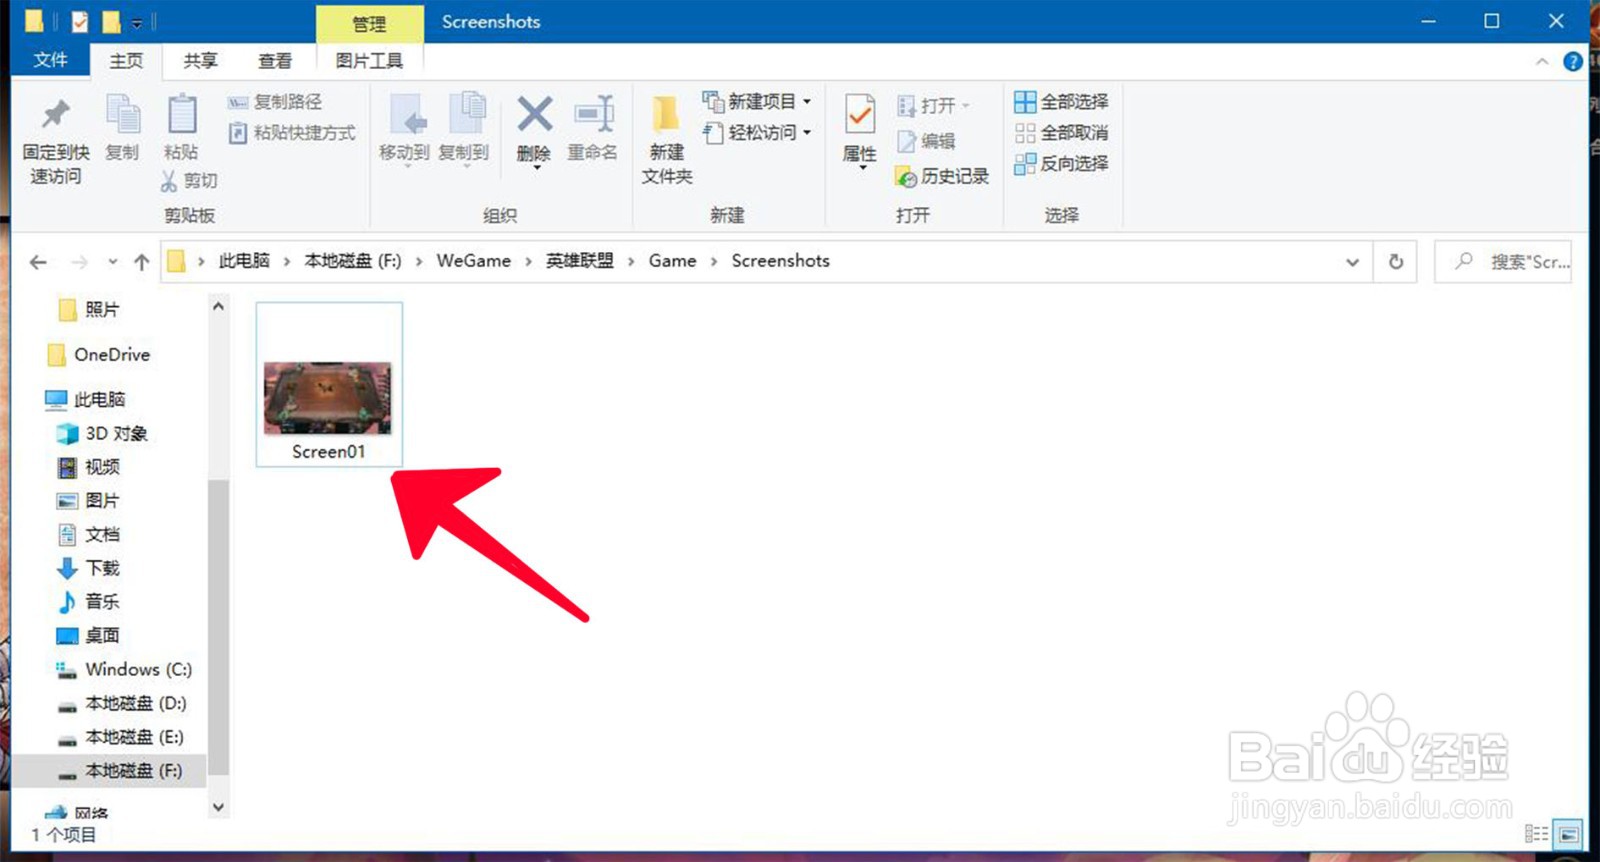Open the New item dropdown
The image size is (1600, 862).
[x=757, y=102]
